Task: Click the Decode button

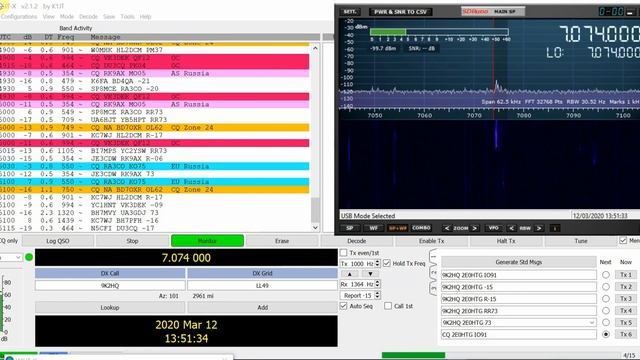Action: [x=357, y=241]
